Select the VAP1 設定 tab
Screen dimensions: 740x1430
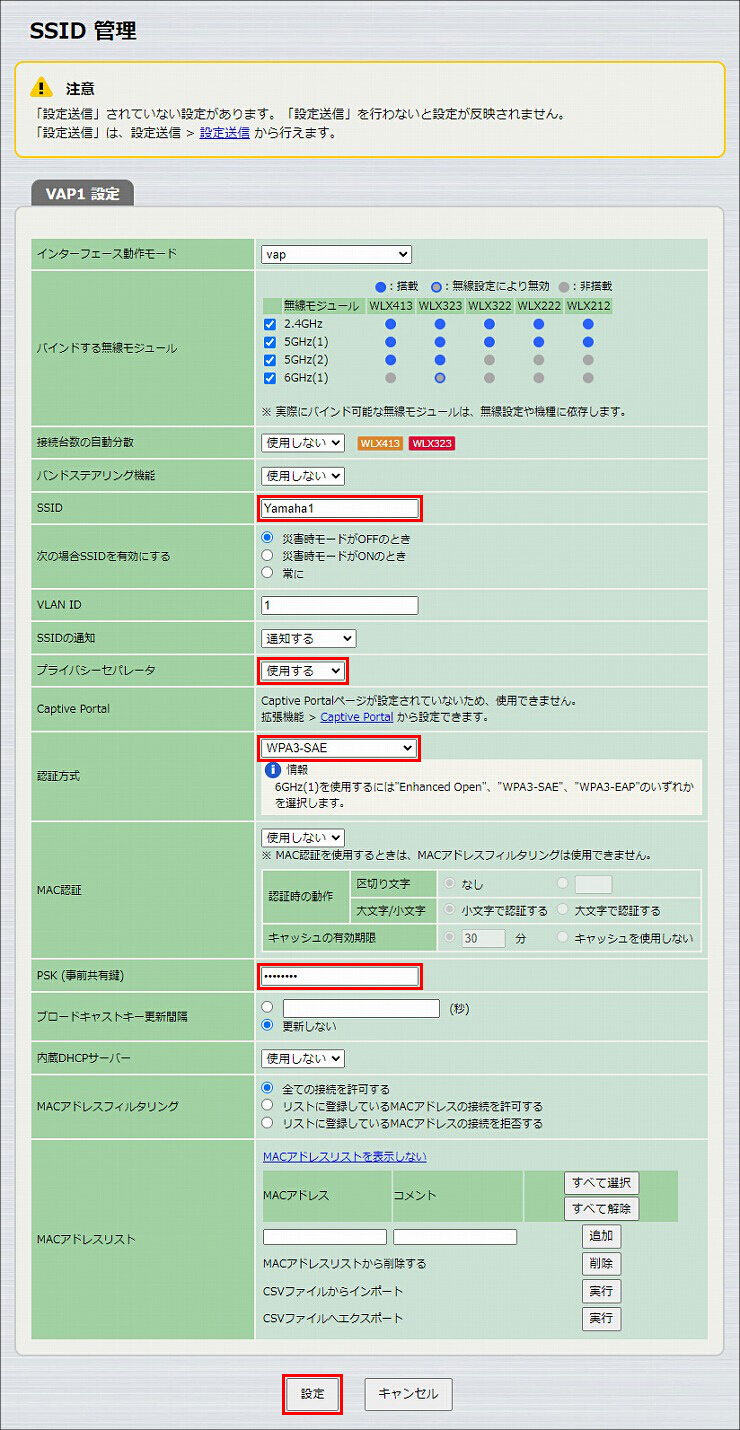click(82, 194)
